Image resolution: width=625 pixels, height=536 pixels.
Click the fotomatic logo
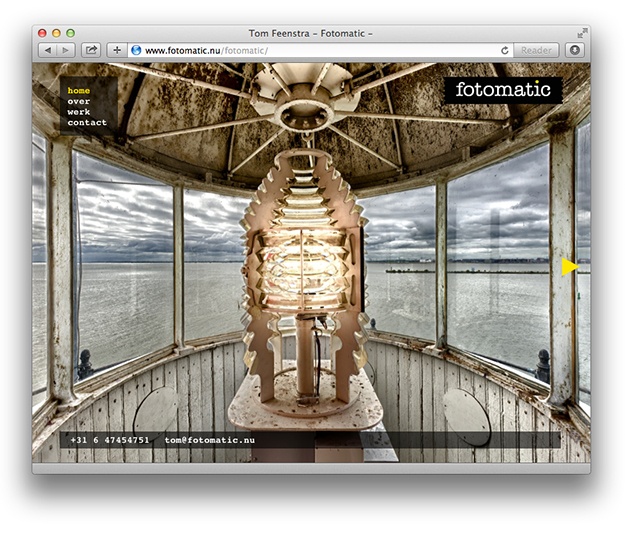point(503,90)
